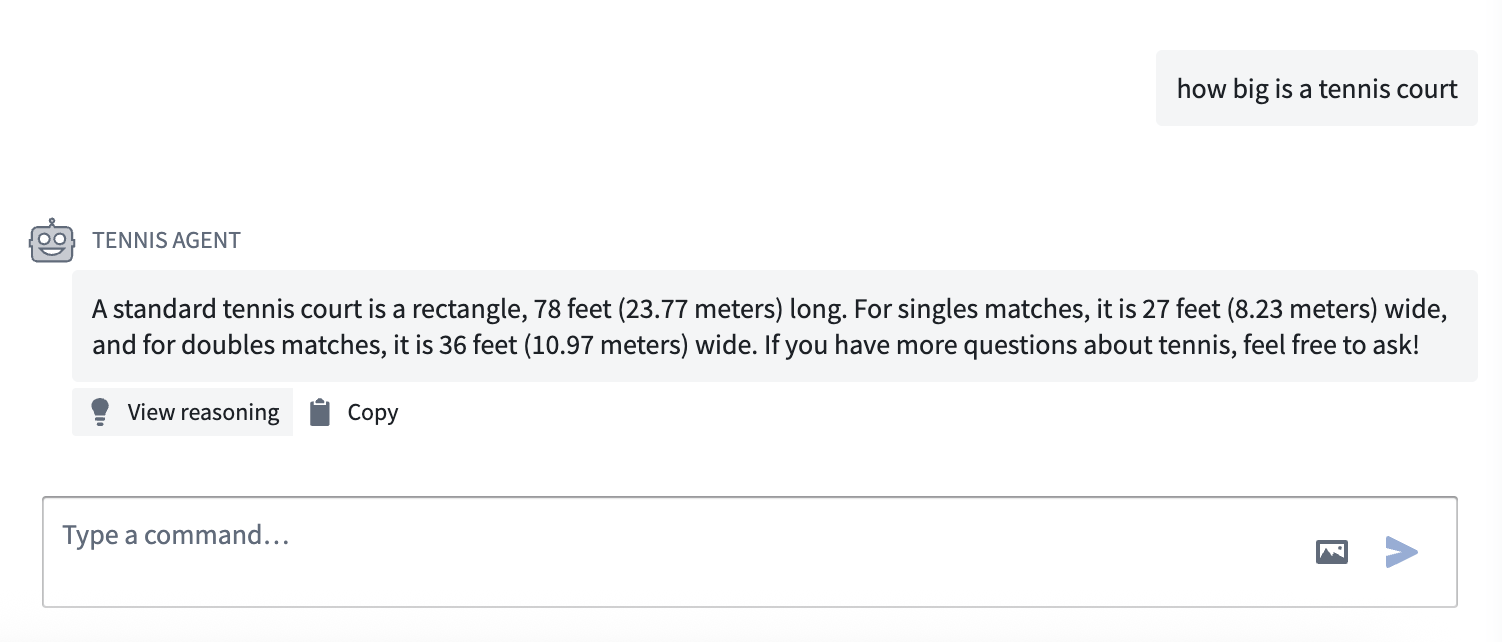The height and width of the screenshot is (642, 1502).
Task: Copy the agent's tennis court answer
Action: (x=353, y=411)
